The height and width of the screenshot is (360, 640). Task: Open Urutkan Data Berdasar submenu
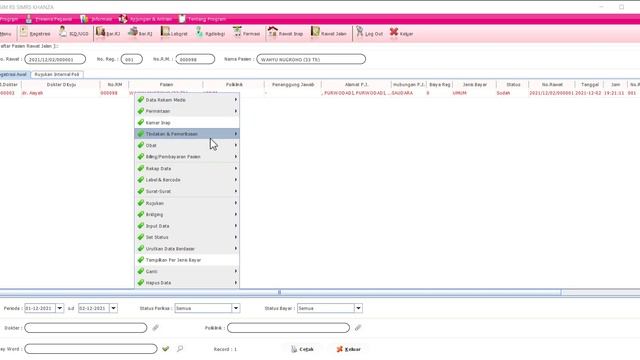tap(187, 249)
